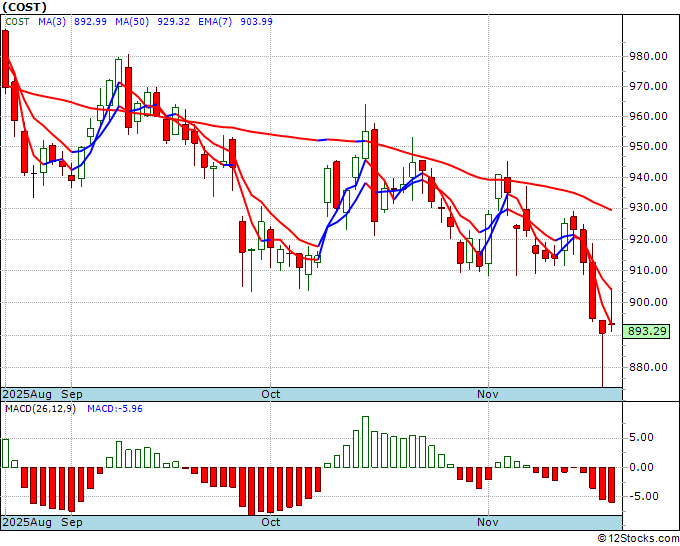This screenshot has width=680, height=546.
Task: Click the 980.00 price axis label
Action: 648,56
